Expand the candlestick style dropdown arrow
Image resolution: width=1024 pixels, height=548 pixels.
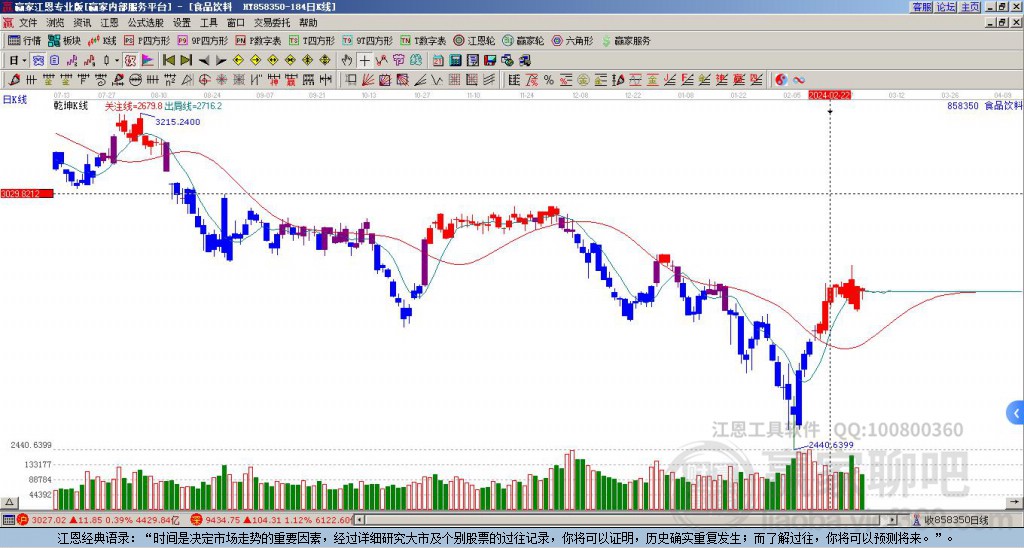[117, 60]
